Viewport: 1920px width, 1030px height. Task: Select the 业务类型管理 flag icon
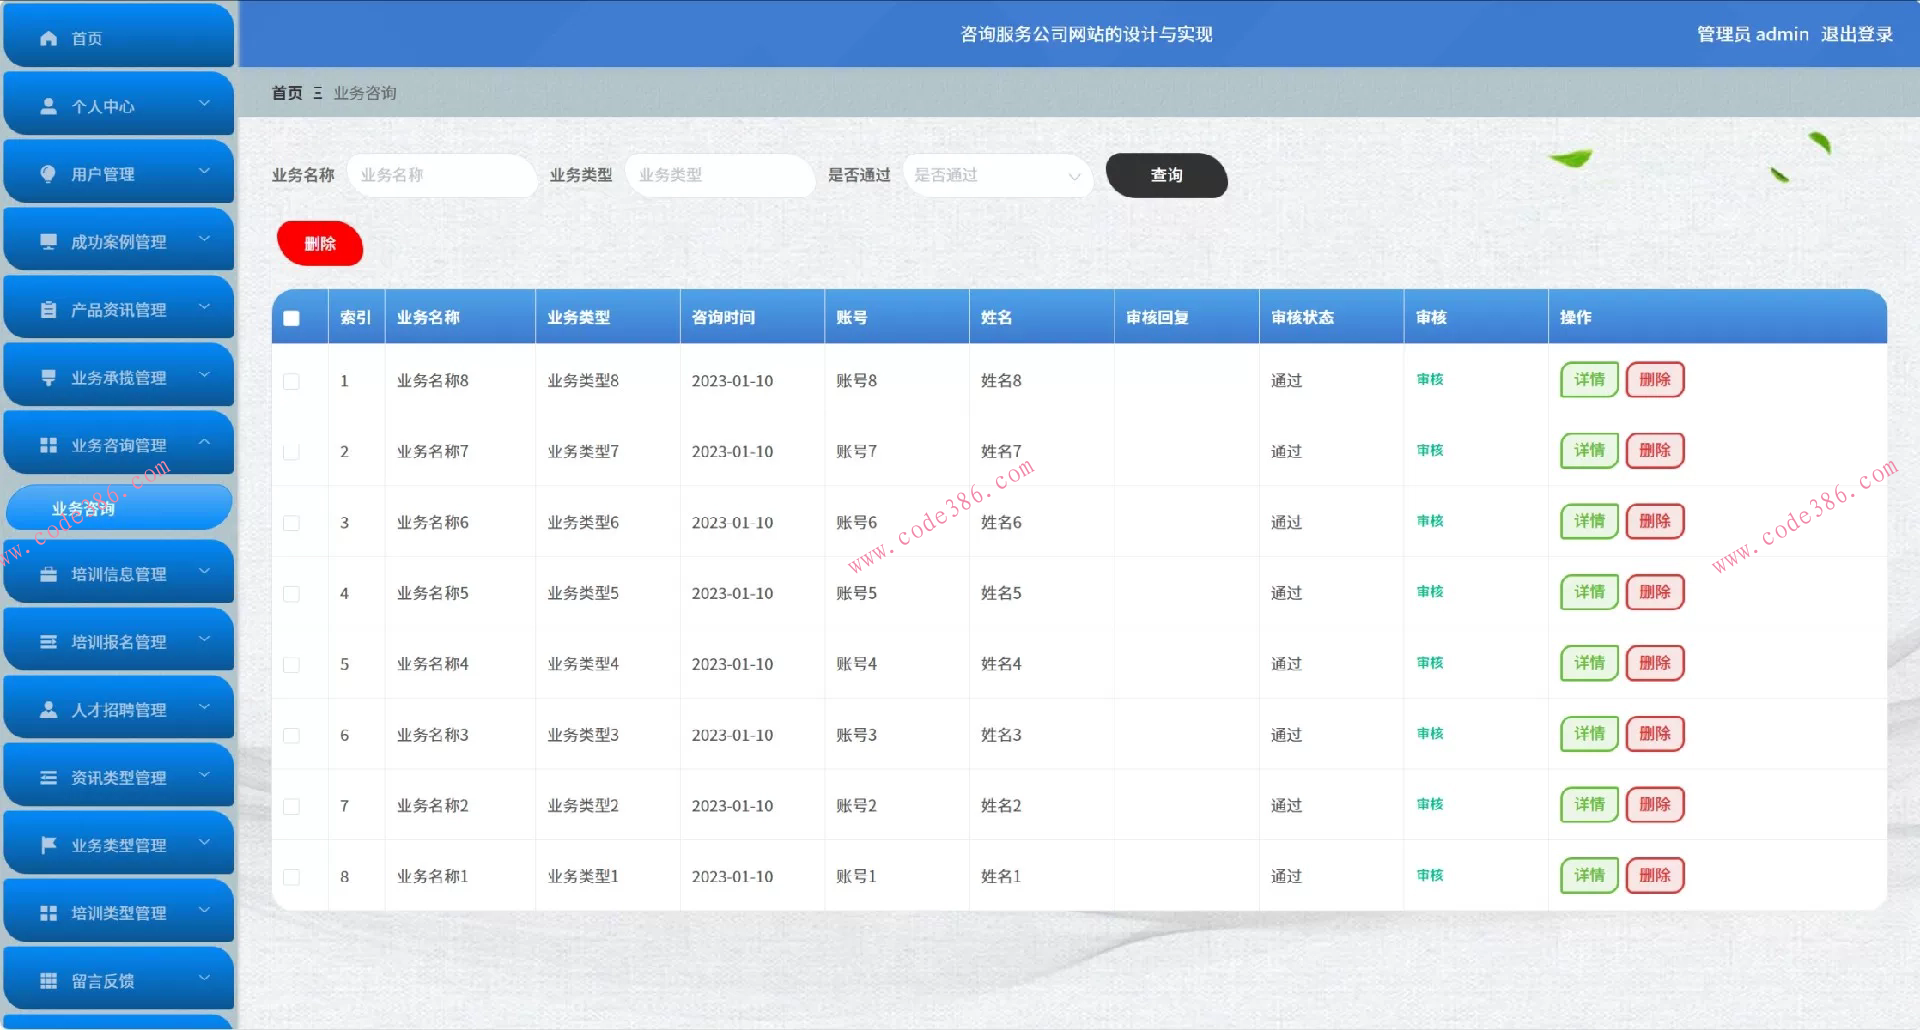(47, 844)
